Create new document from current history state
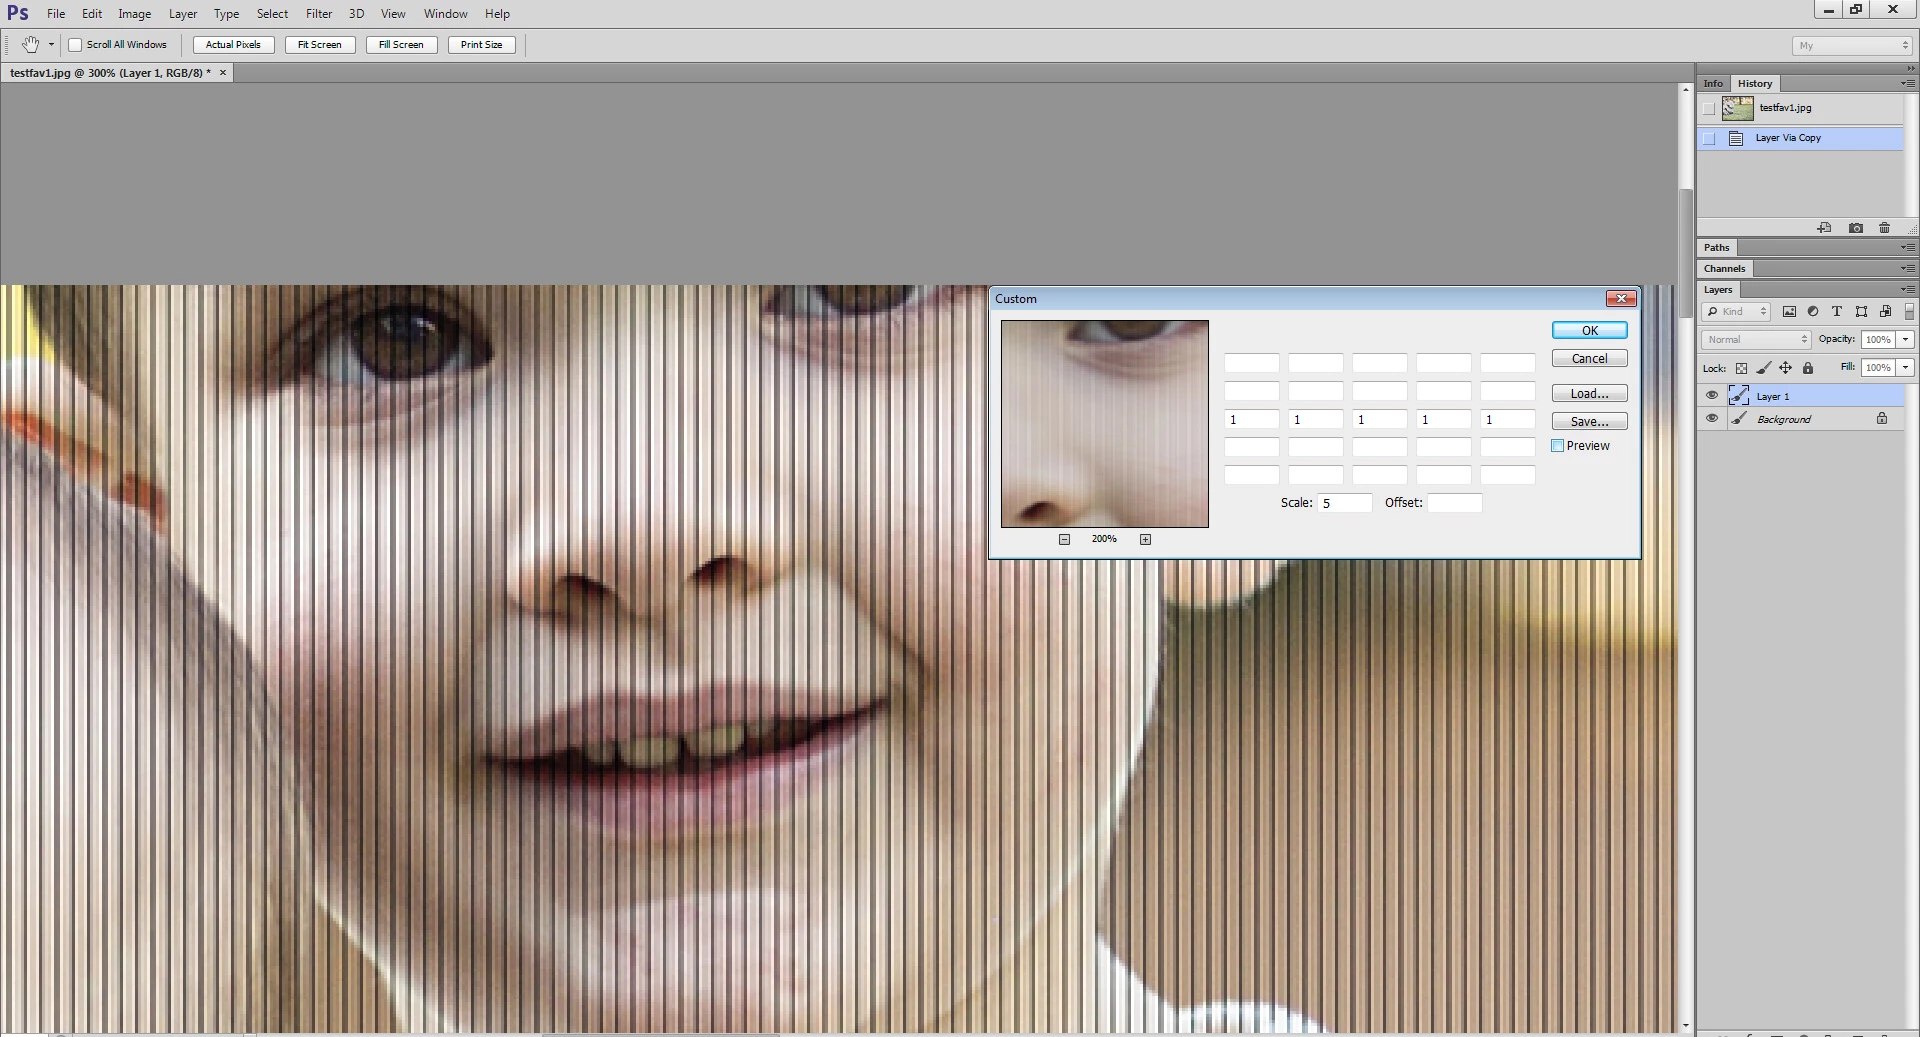This screenshot has width=1920, height=1037. (x=1824, y=228)
